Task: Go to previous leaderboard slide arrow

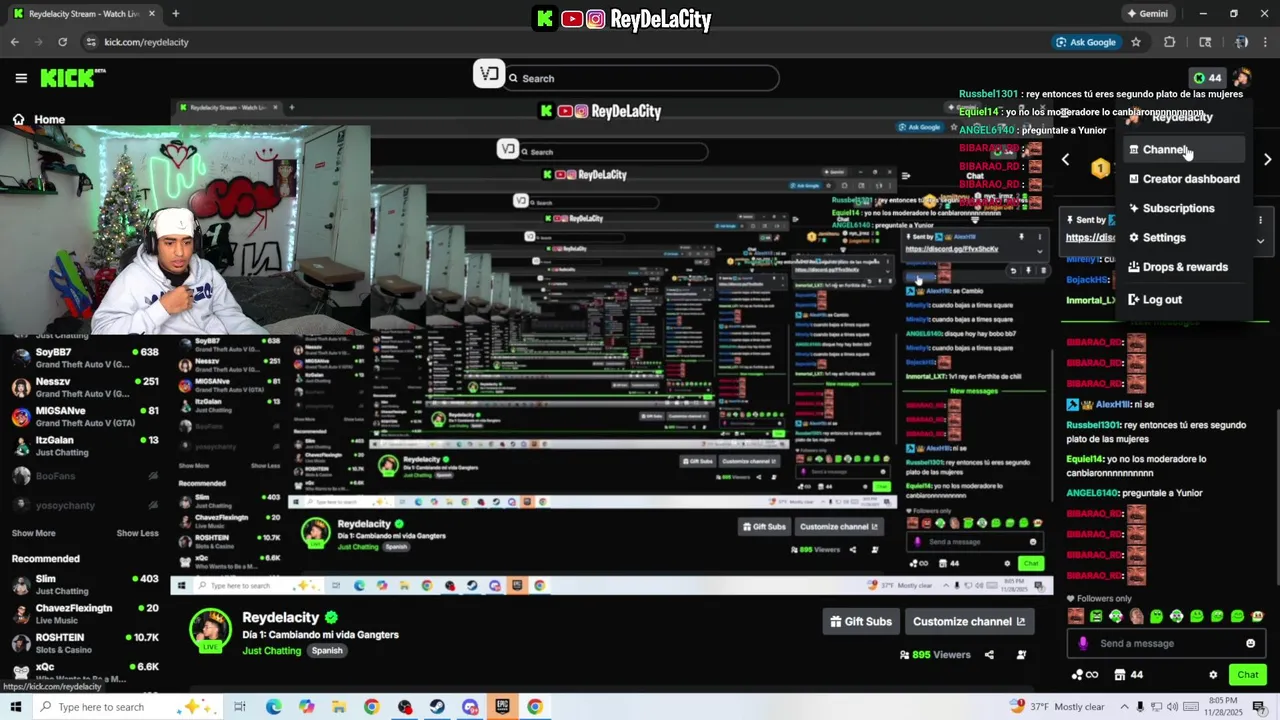Action: click(1065, 160)
